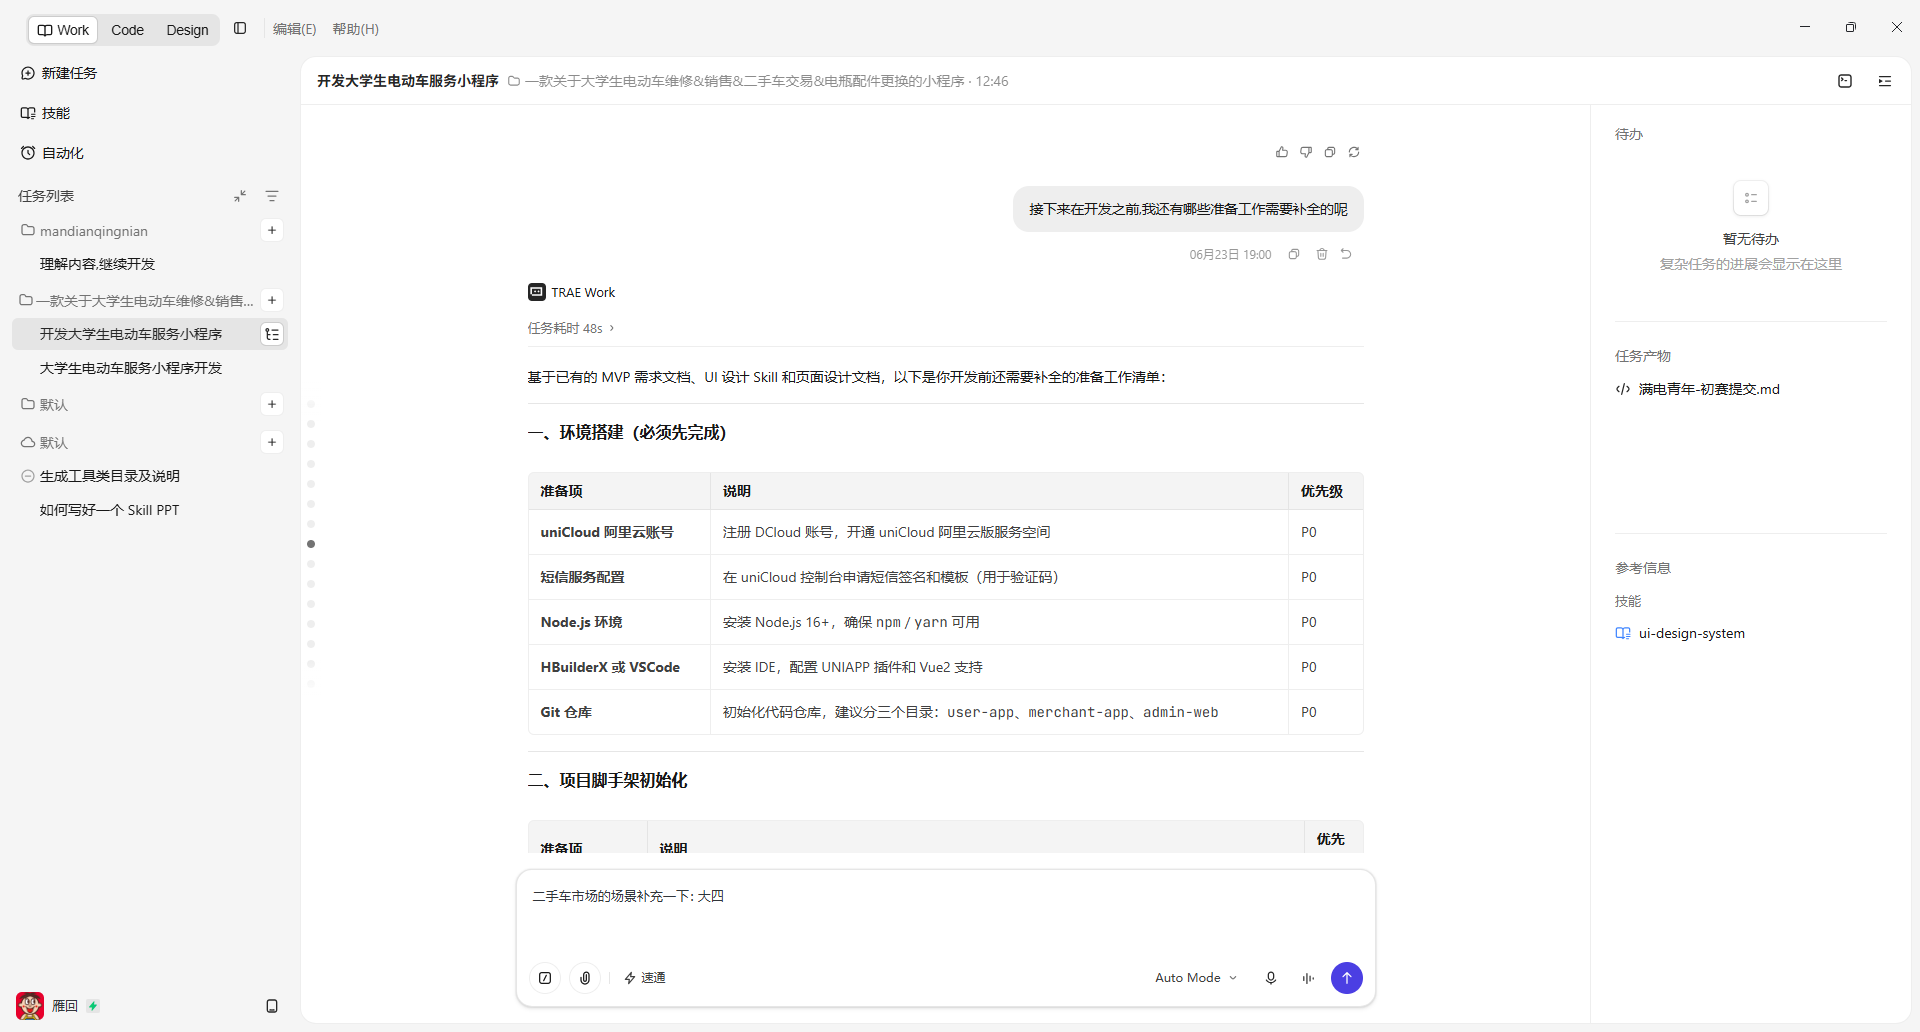1920x1032 pixels.
Task: Open the terminal panel icon in header
Action: point(1845,81)
